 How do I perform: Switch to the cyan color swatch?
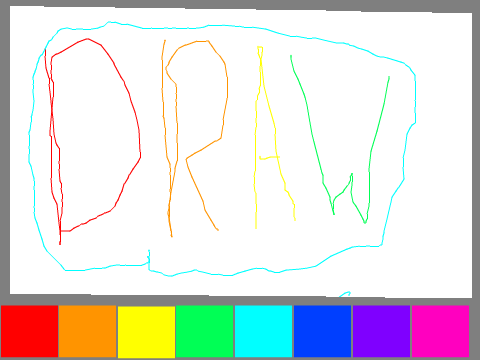pyautogui.click(x=264, y=331)
